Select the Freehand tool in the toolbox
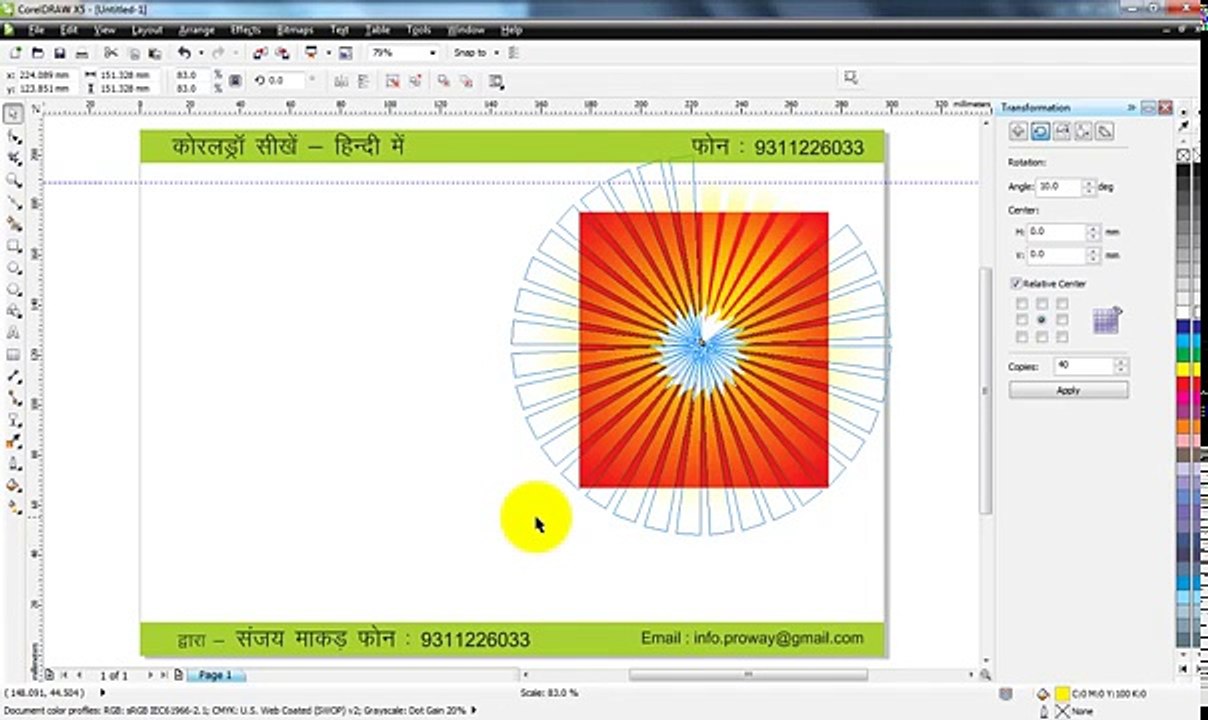This screenshot has width=1208, height=720. (14, 202)
